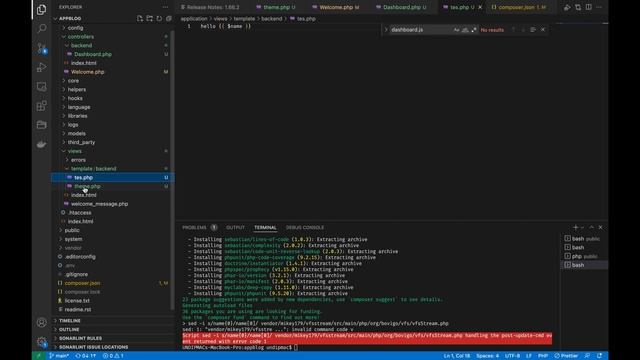Click the main branch in status bar
640x360 pixels.
point(59,356)
